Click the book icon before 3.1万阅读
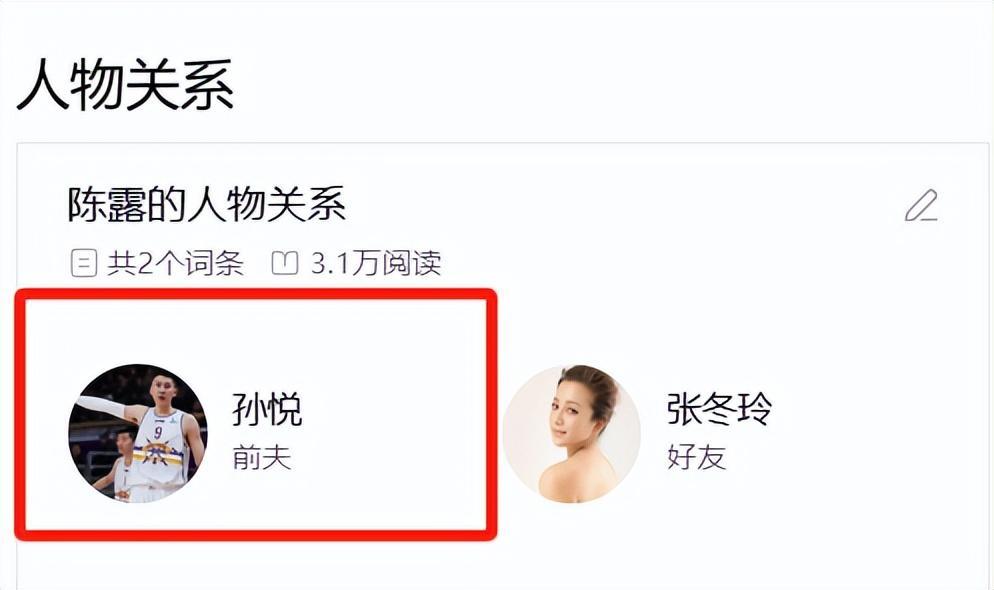Screen dimensions: 994x590 pyautogui.click(x=285, y=262)
